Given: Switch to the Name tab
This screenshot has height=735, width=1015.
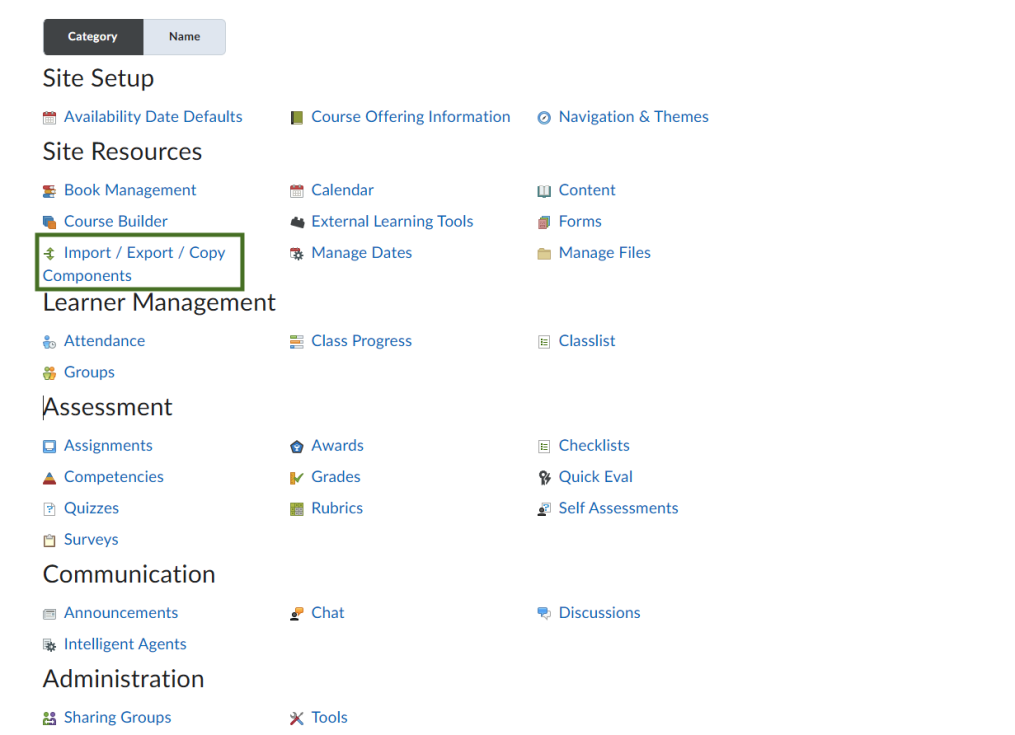Looking at the screenshot, I should (x=184, y=37).
